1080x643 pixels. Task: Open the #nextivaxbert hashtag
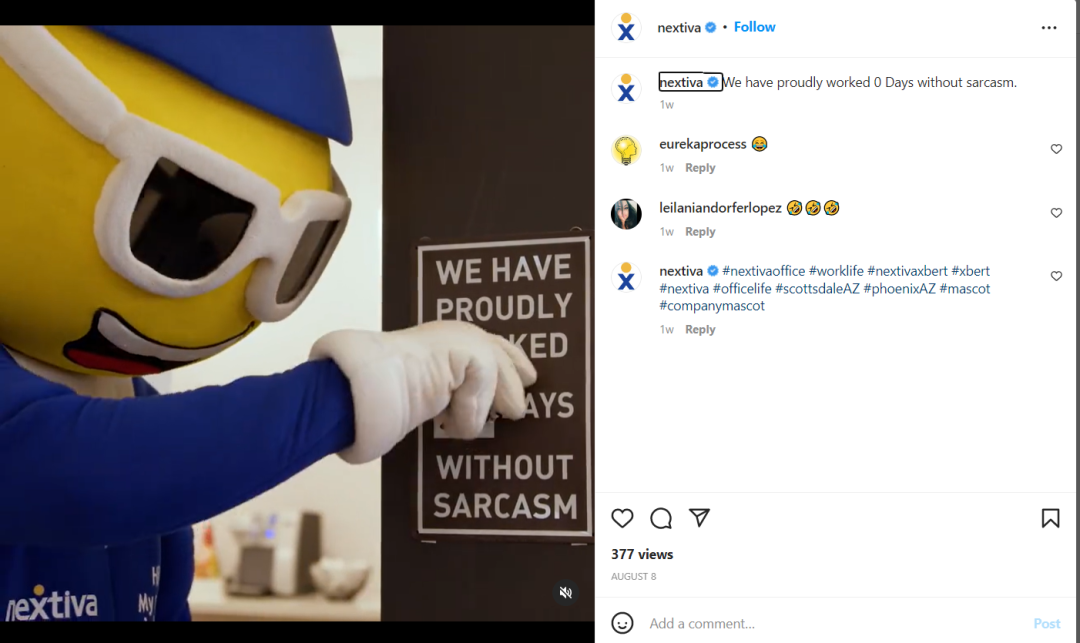[907, 271]
